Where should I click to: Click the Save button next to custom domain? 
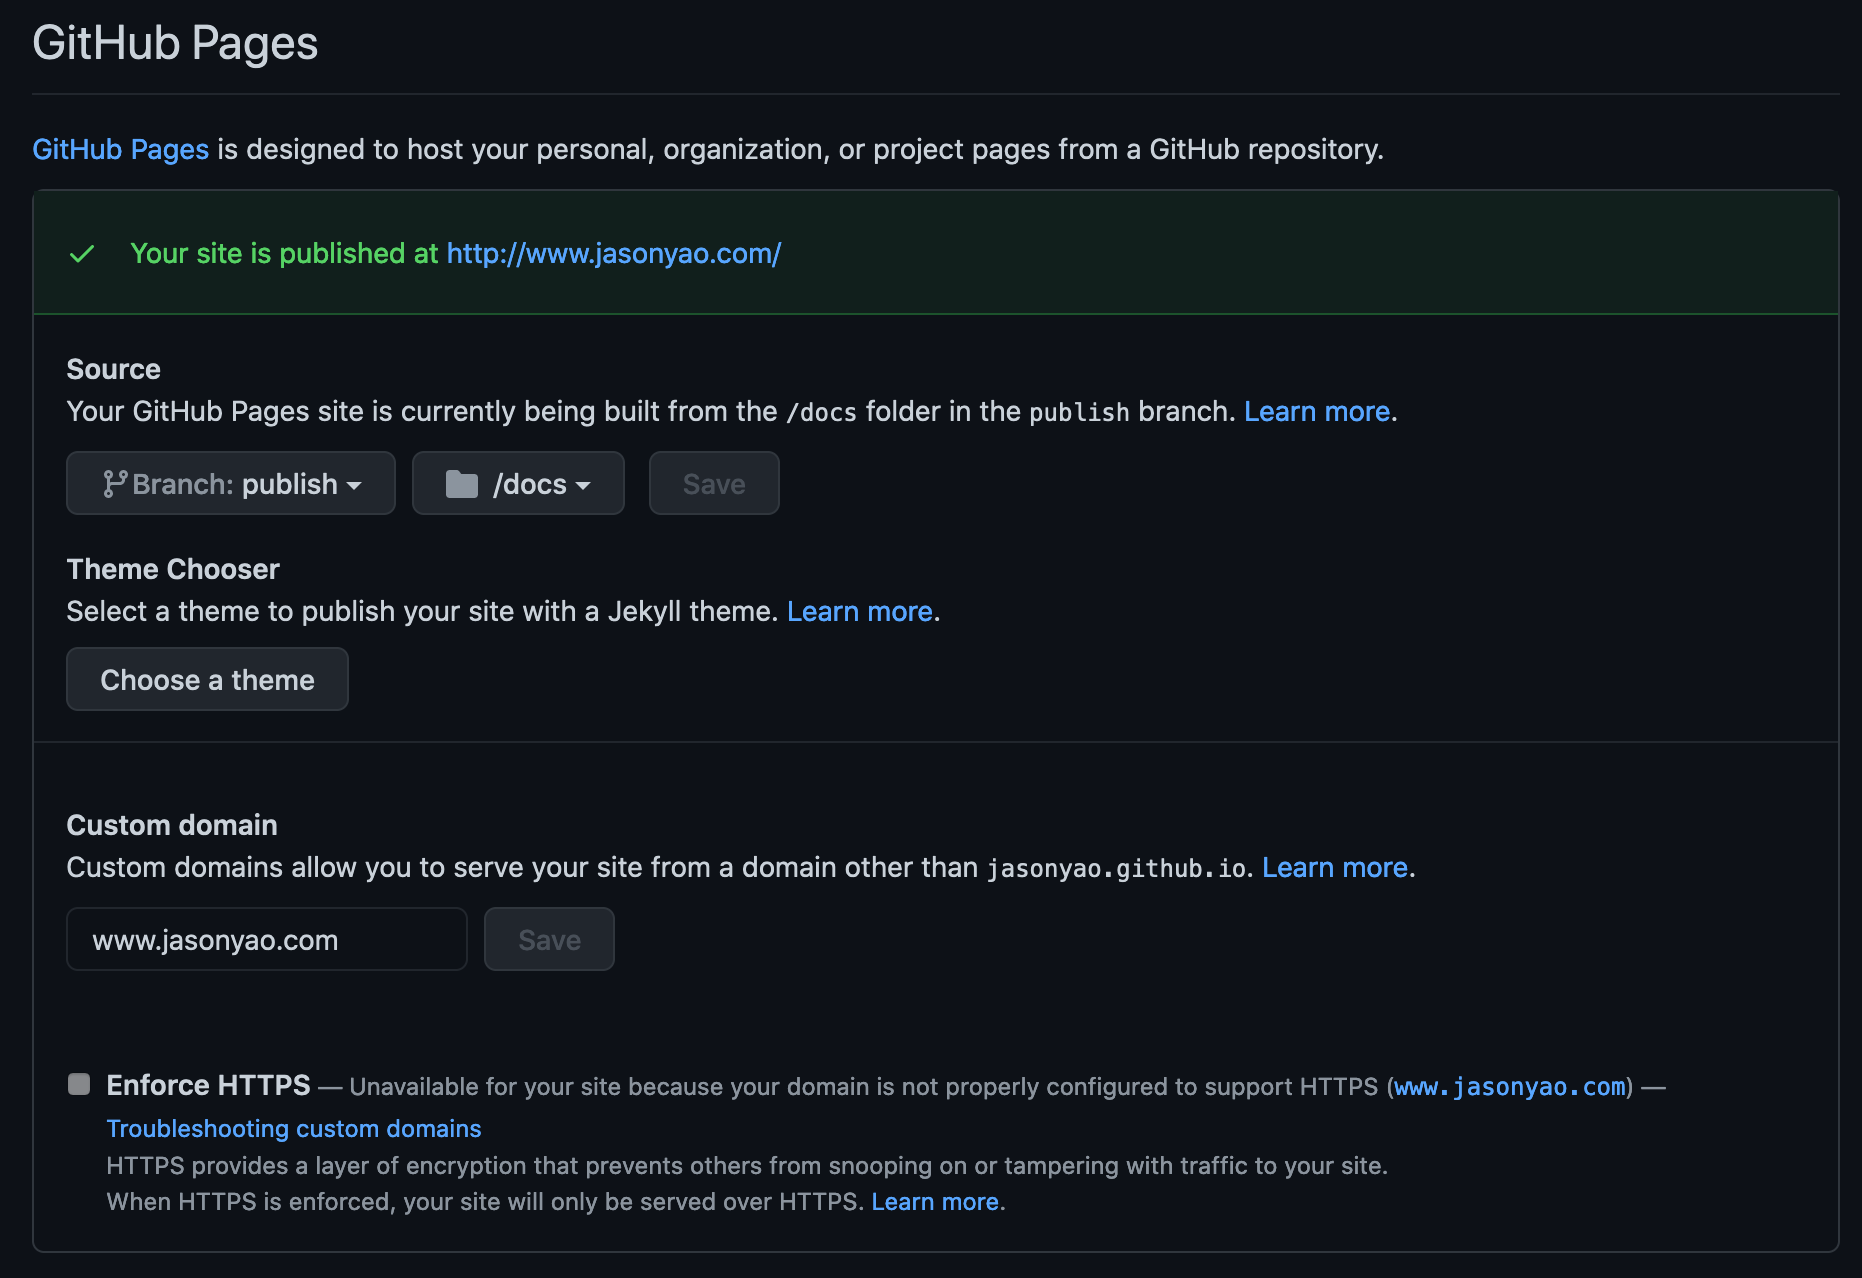pyautogui.click(x=549, y=939)
